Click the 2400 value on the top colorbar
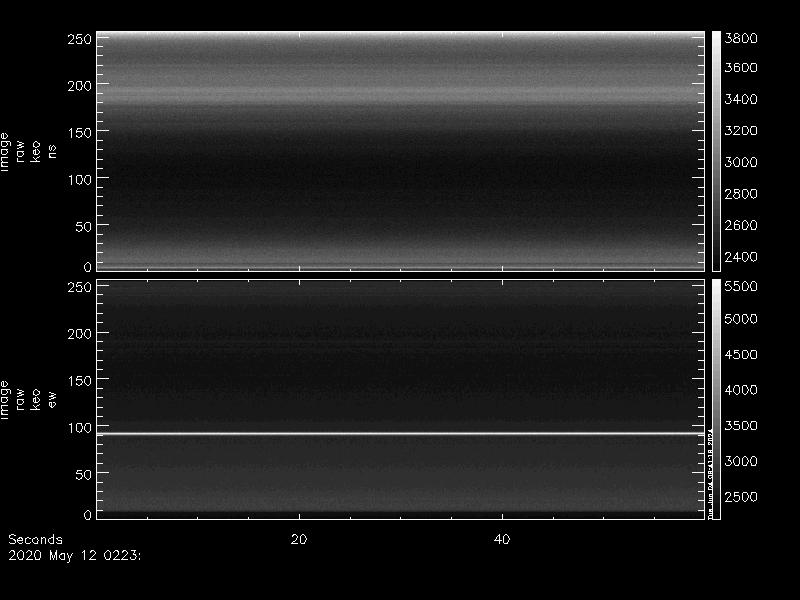The width and height of the screenshot is (800, 600). click(744, 257)
